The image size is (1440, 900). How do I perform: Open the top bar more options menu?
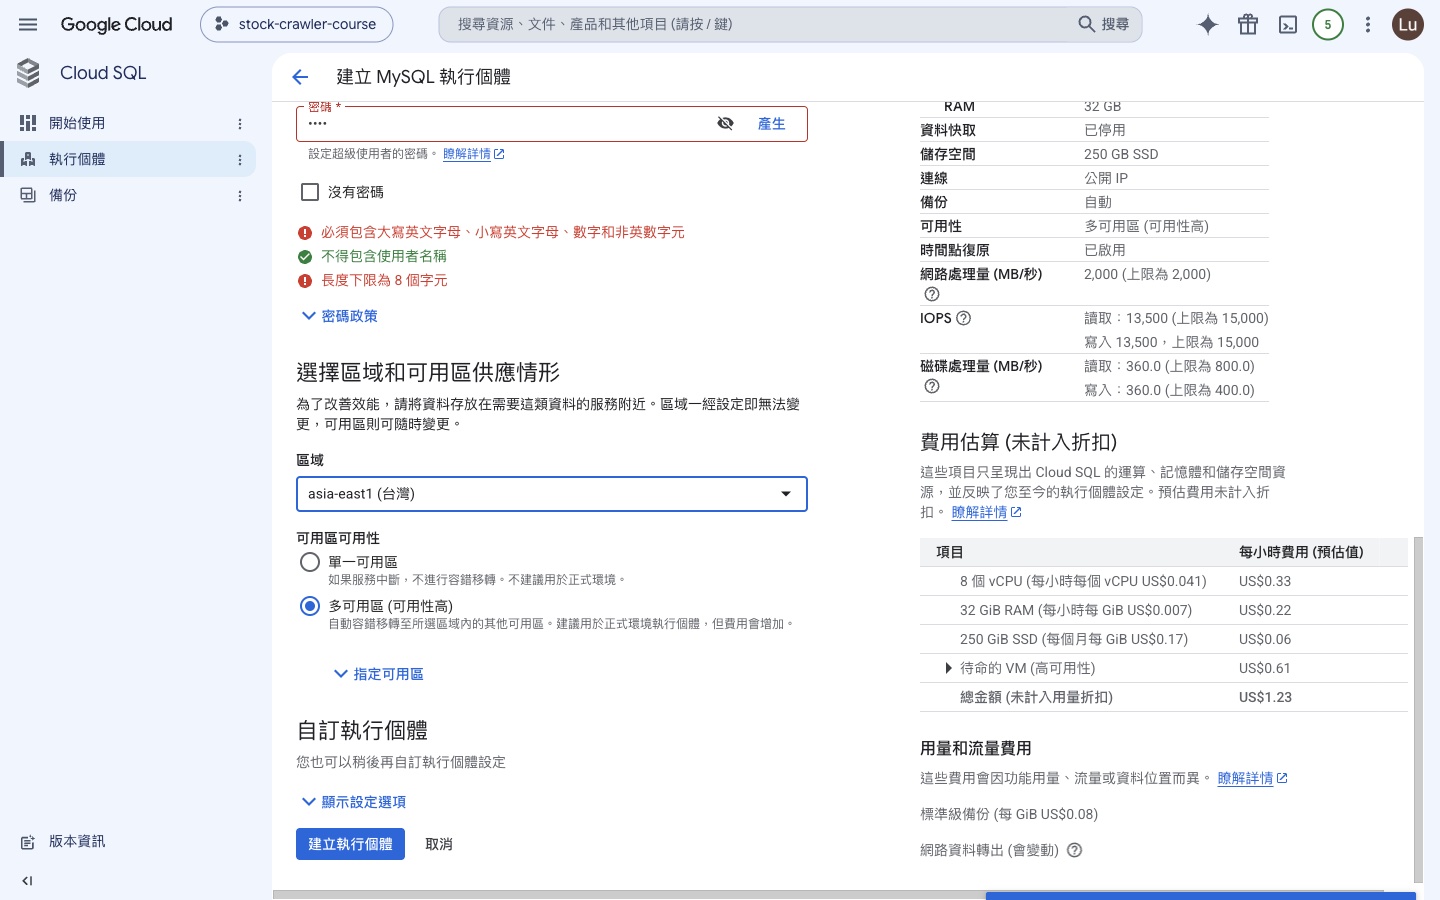tap(1368, 25)
